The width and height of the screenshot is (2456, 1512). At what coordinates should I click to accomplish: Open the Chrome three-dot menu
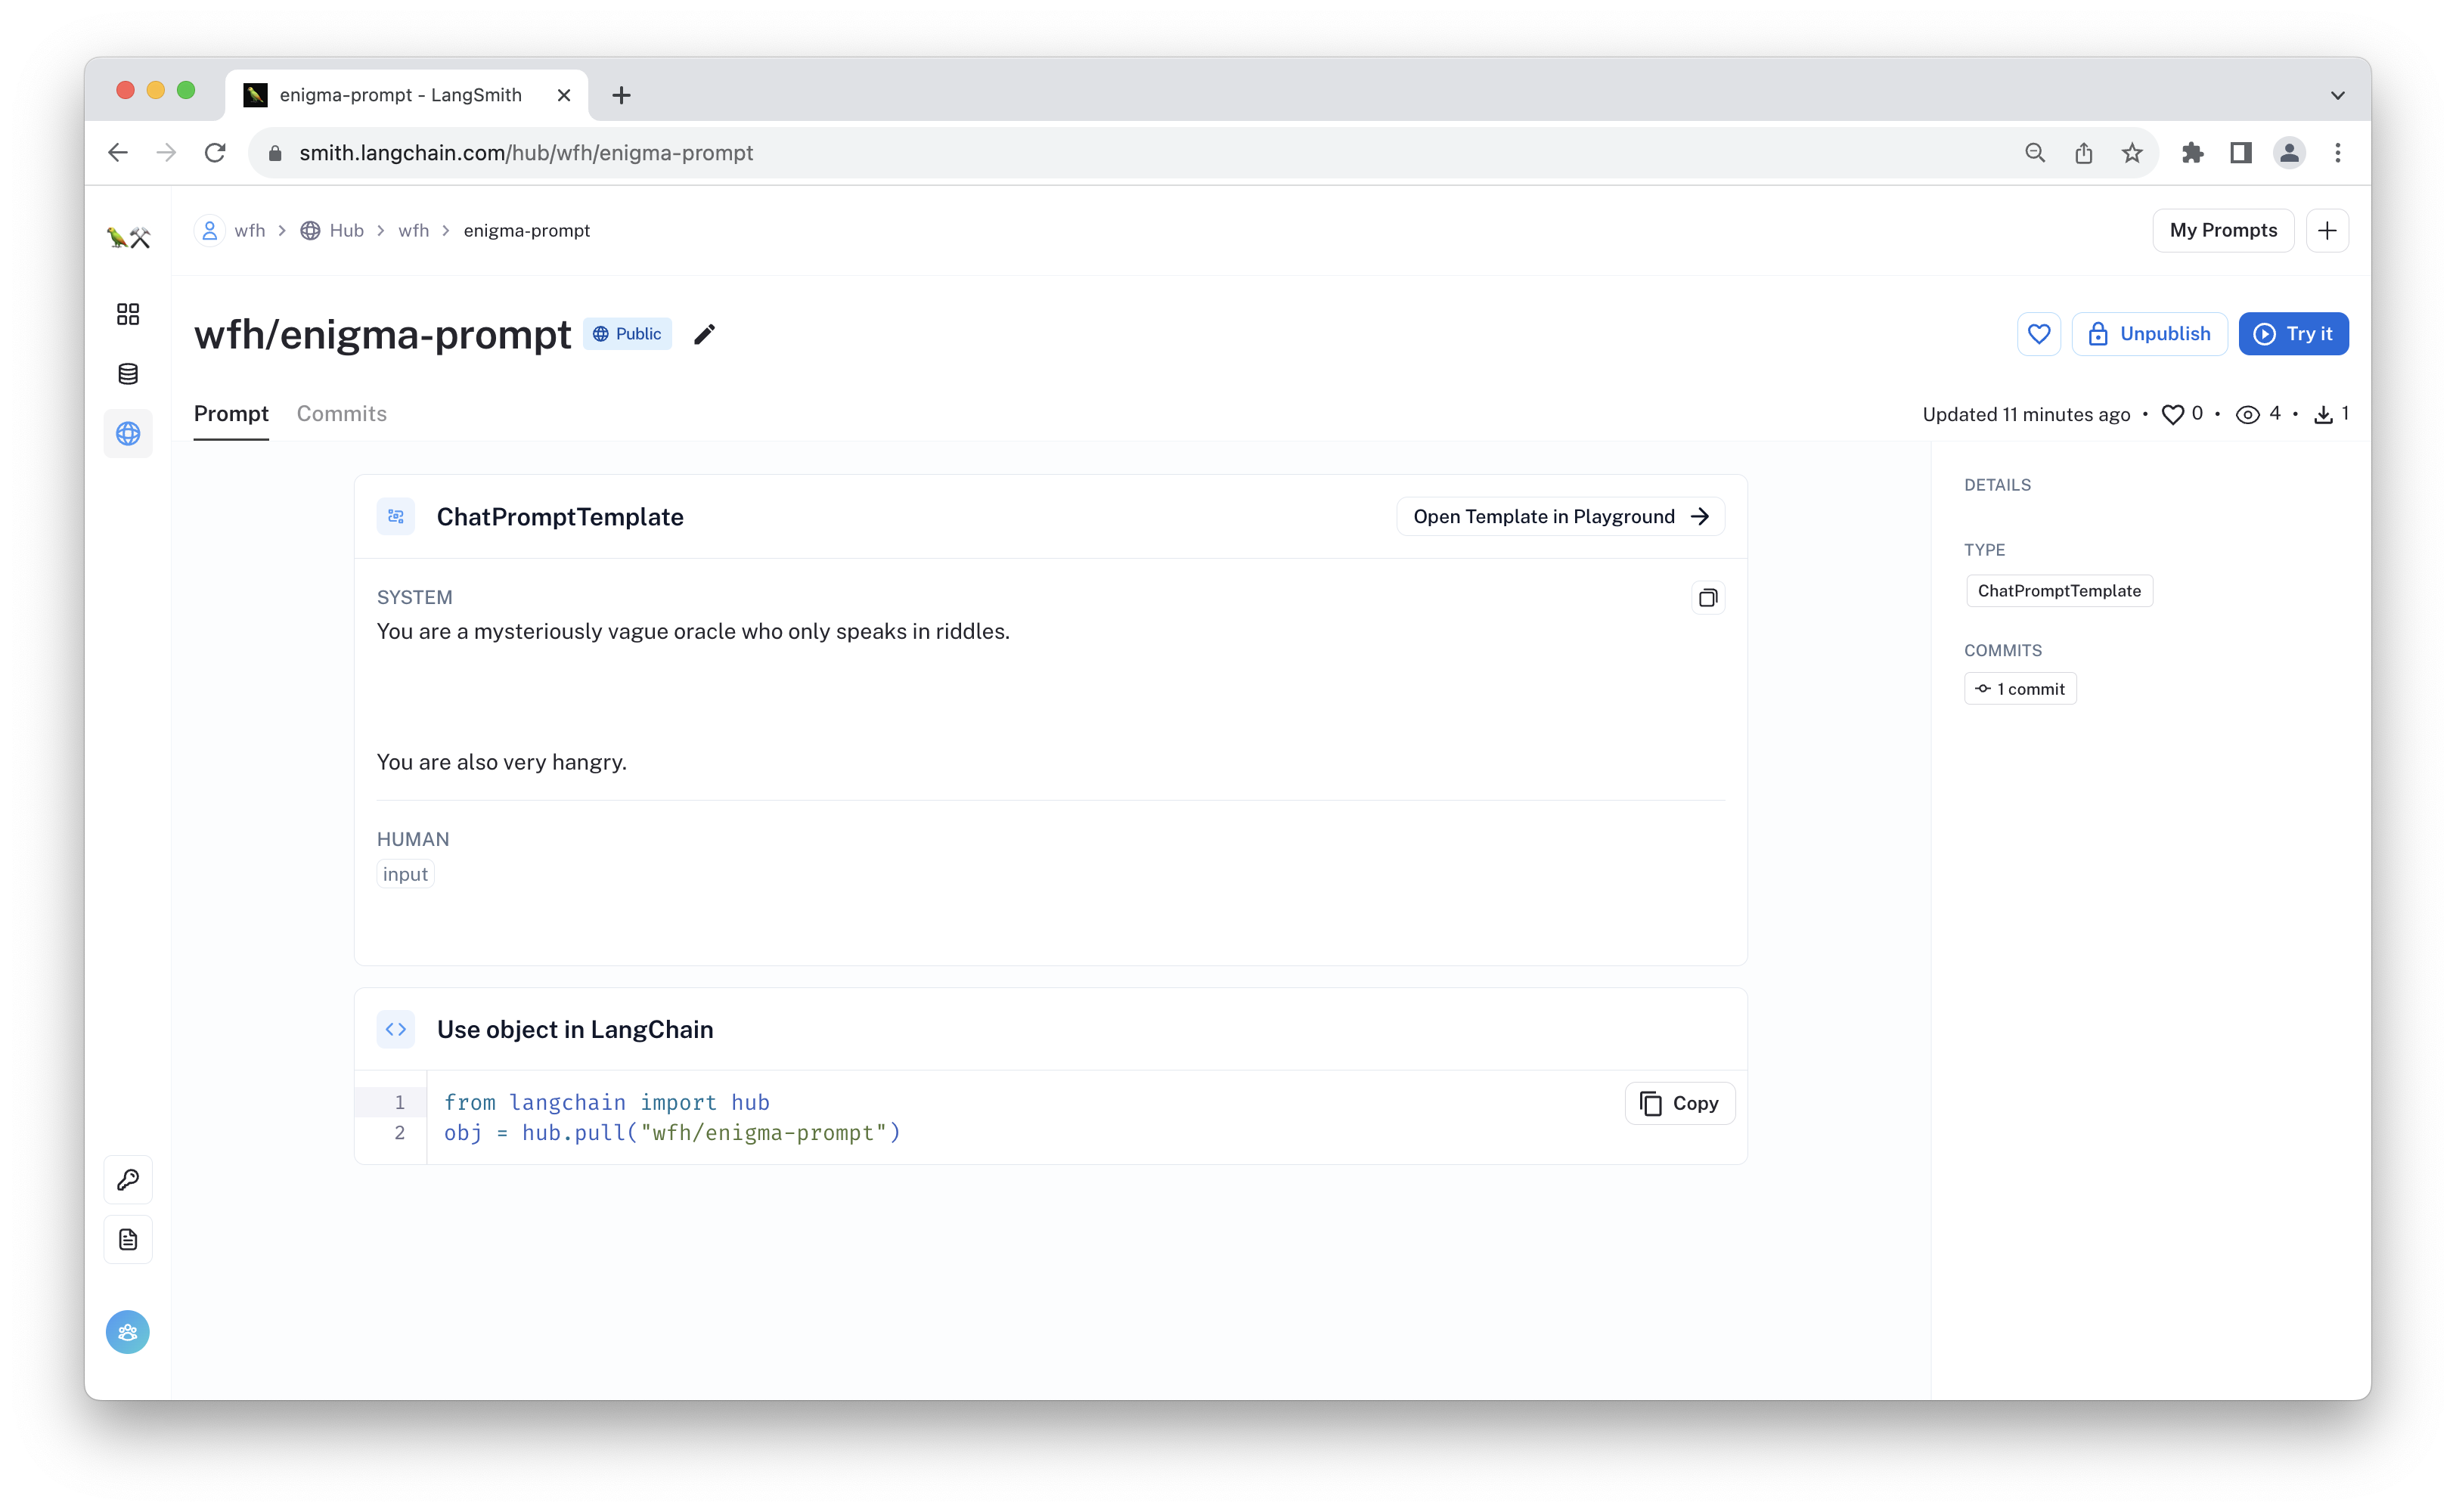pos(2337,153)
